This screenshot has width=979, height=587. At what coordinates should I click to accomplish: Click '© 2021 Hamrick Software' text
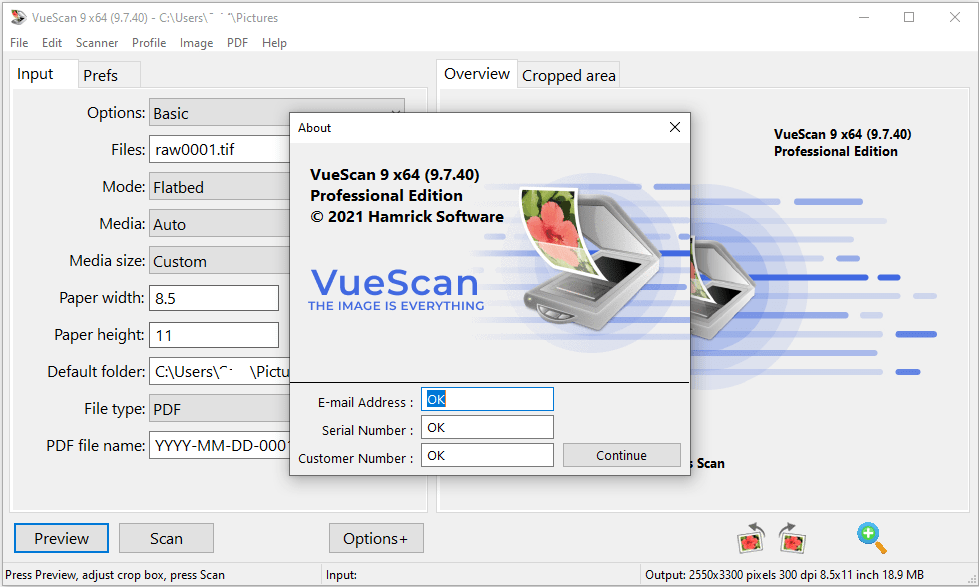click(407, 217)
